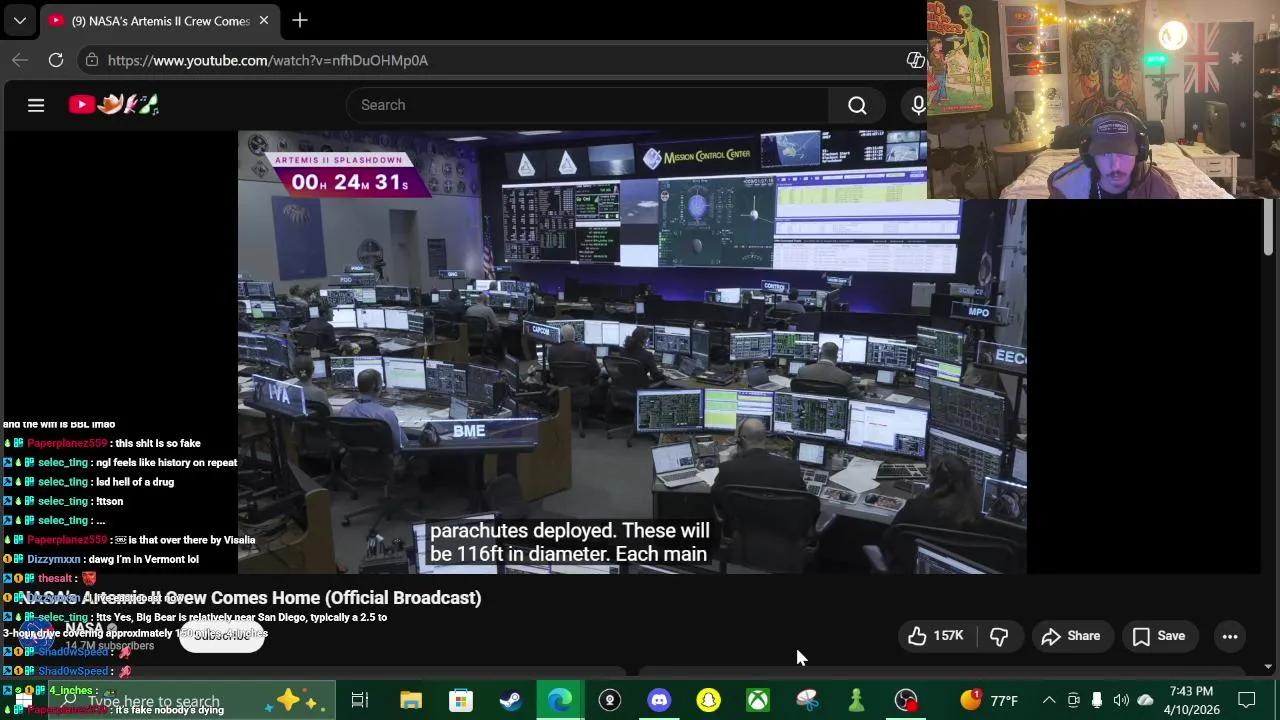Open the video title text
This screenshot has height=720, width=1280.
(250, 597)
